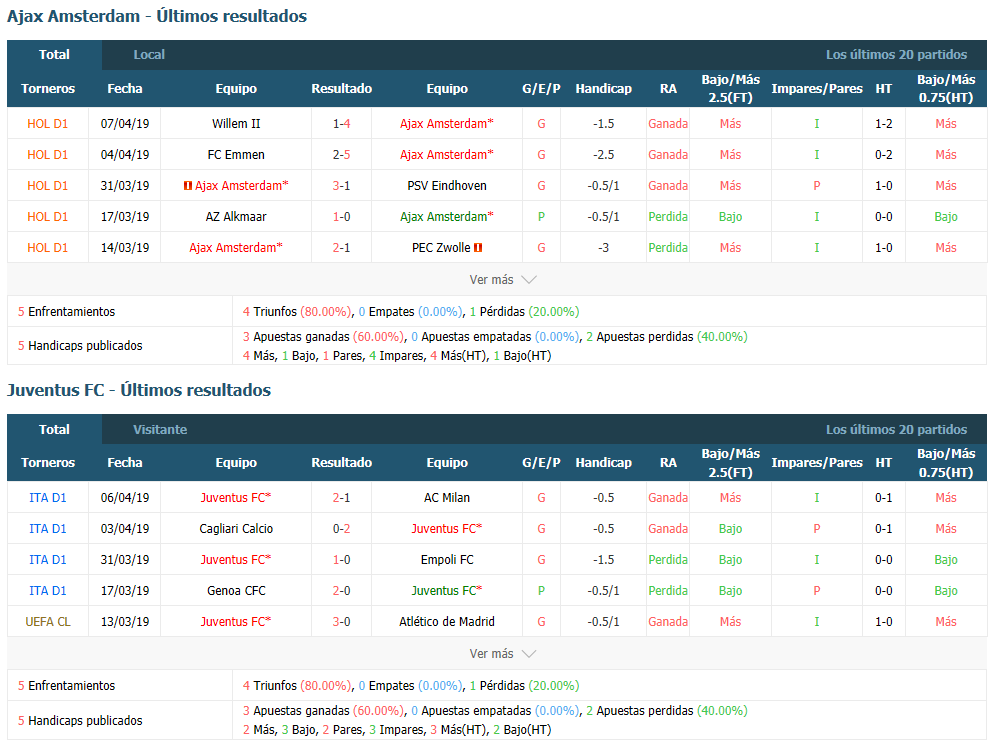Open the Empoli FC team link
The width and height of the screenshot is (993, 747).
[447, 560]
